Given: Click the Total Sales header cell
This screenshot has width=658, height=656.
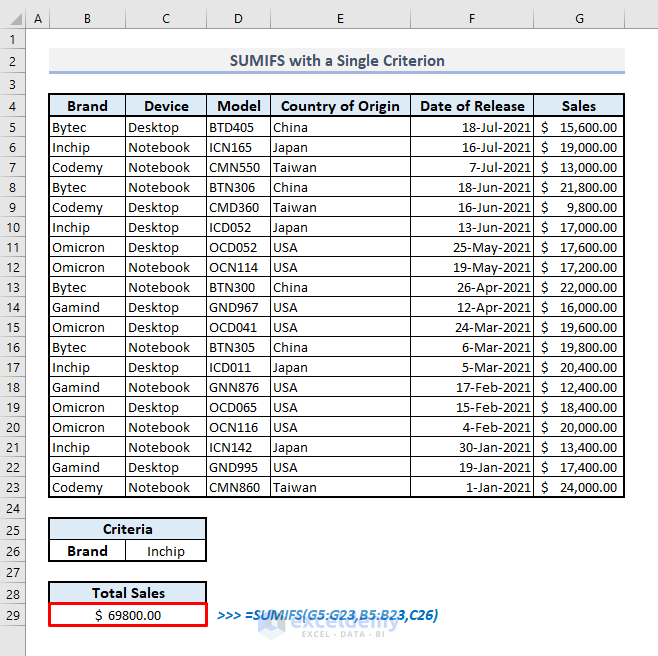Looking at the screenshot, I should coord(128,593).
